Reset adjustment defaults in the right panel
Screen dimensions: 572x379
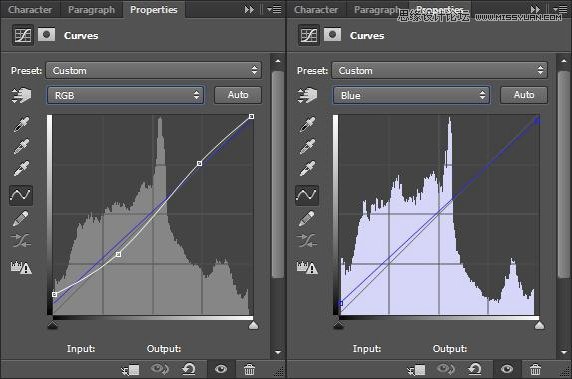475,370
